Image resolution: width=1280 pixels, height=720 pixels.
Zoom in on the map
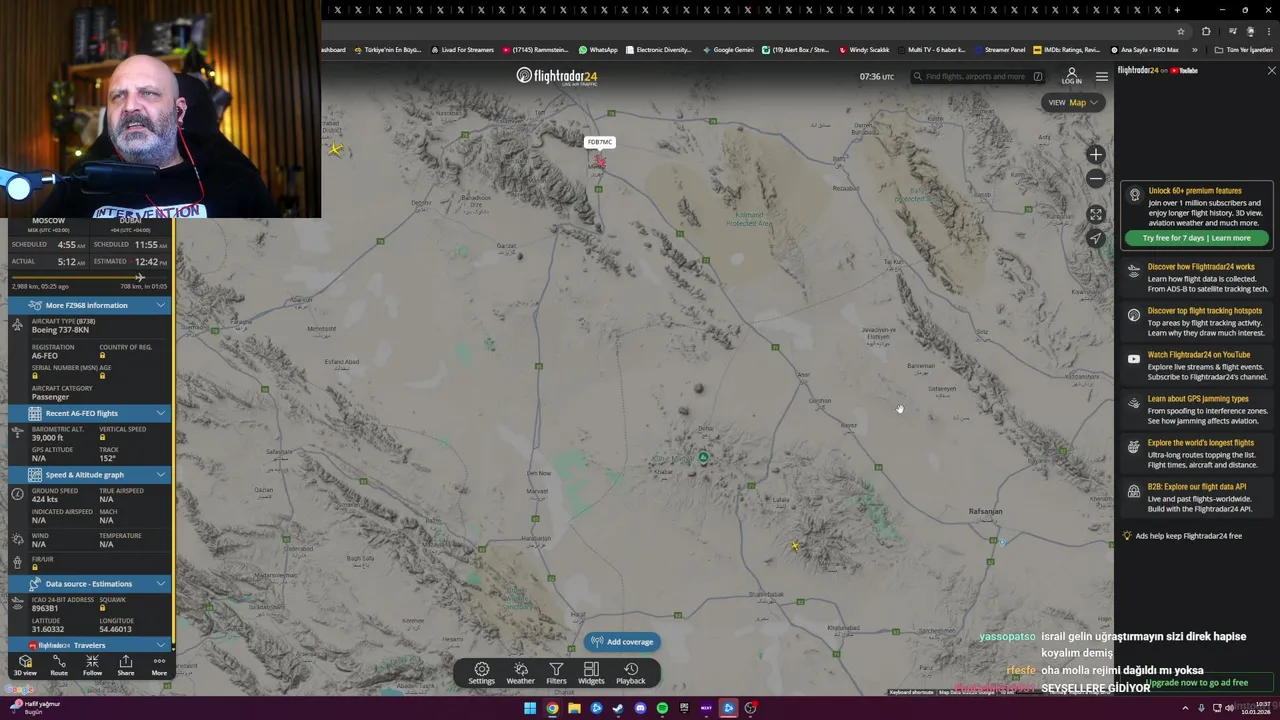click(1096, 154)
